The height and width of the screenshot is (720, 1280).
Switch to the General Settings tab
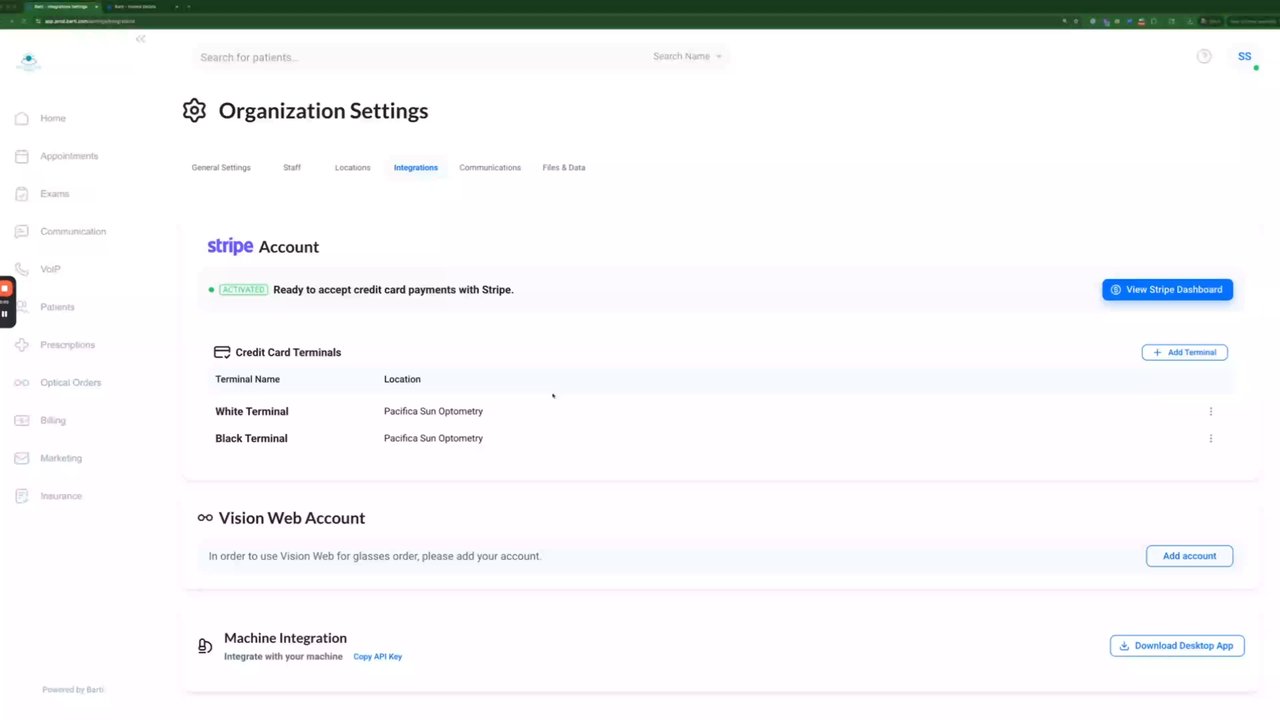pyautogui.click(x=221, y=168)
